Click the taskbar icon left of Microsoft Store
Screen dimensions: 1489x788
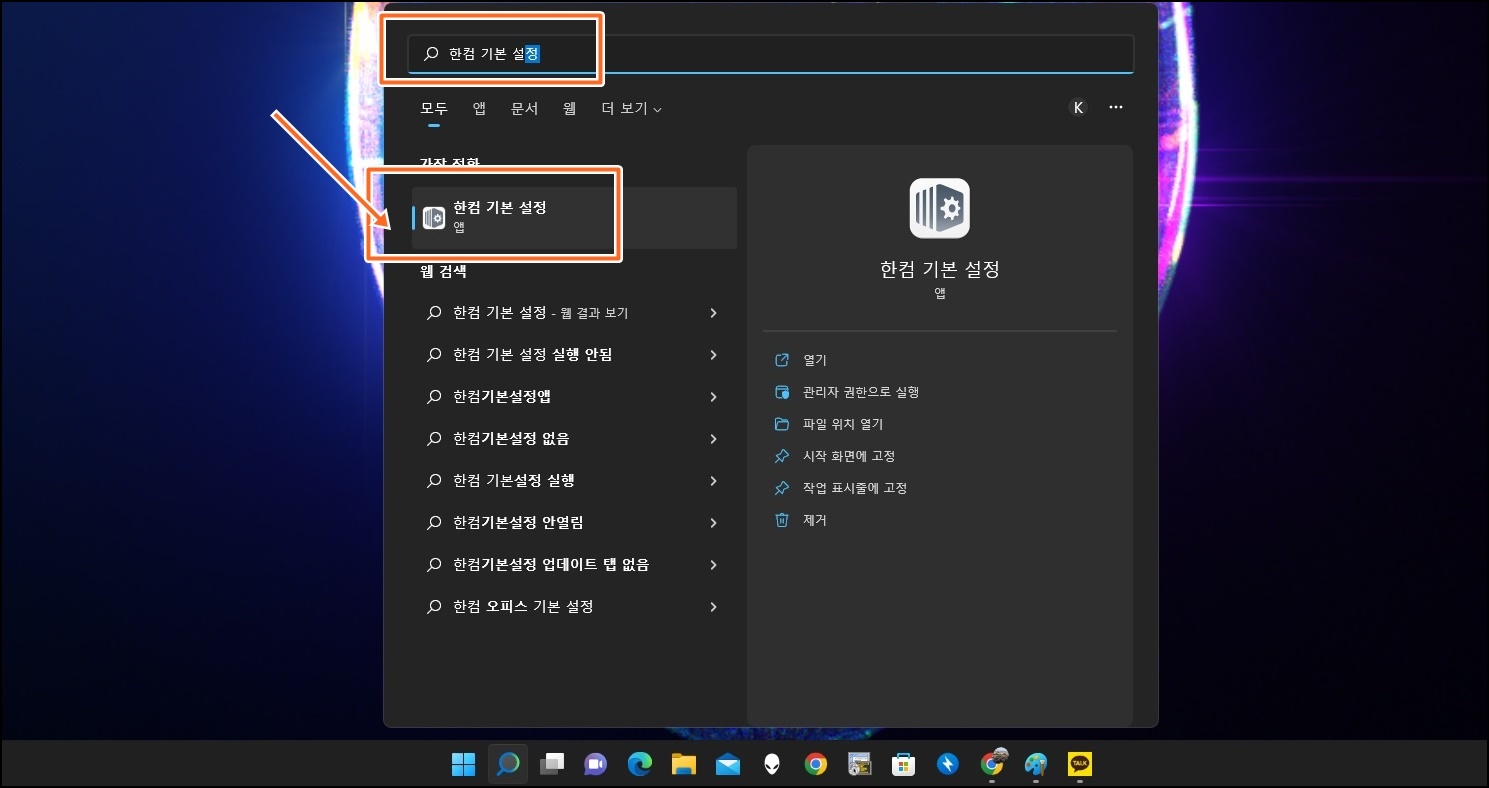click(860, 764)
